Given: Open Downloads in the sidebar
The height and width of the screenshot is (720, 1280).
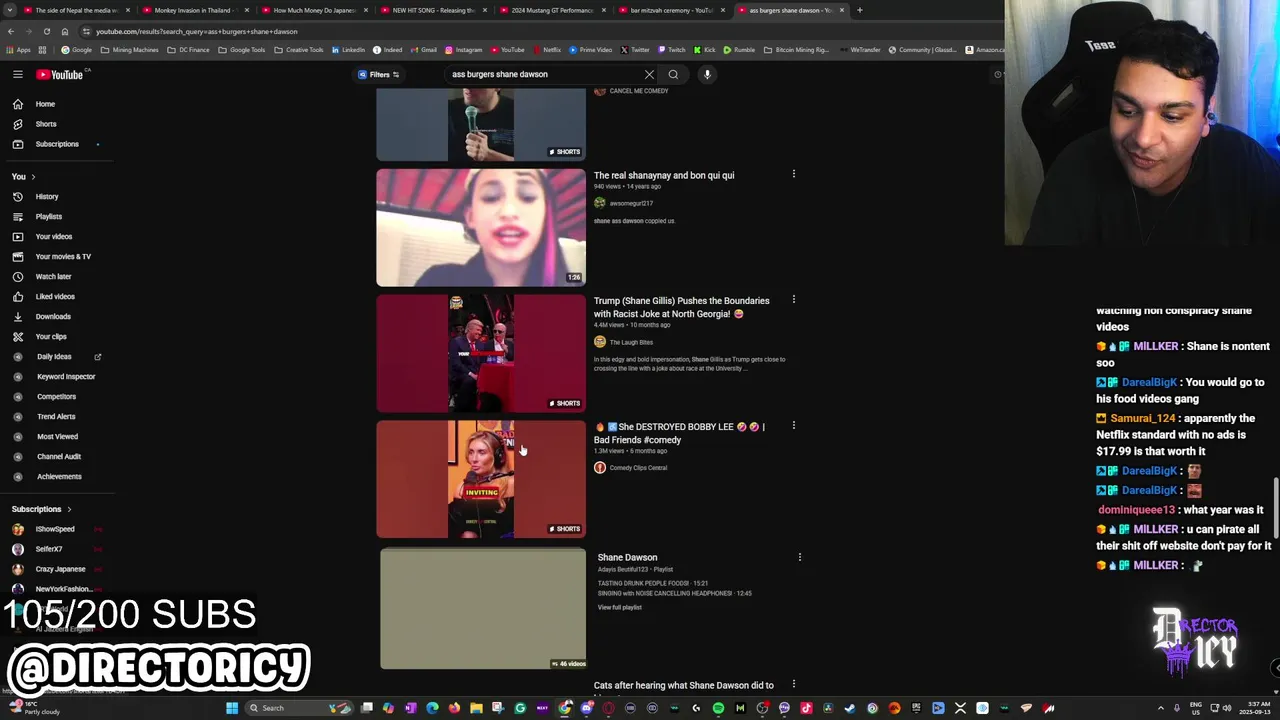Looking at the screenshot, I should tap(53, 317).
